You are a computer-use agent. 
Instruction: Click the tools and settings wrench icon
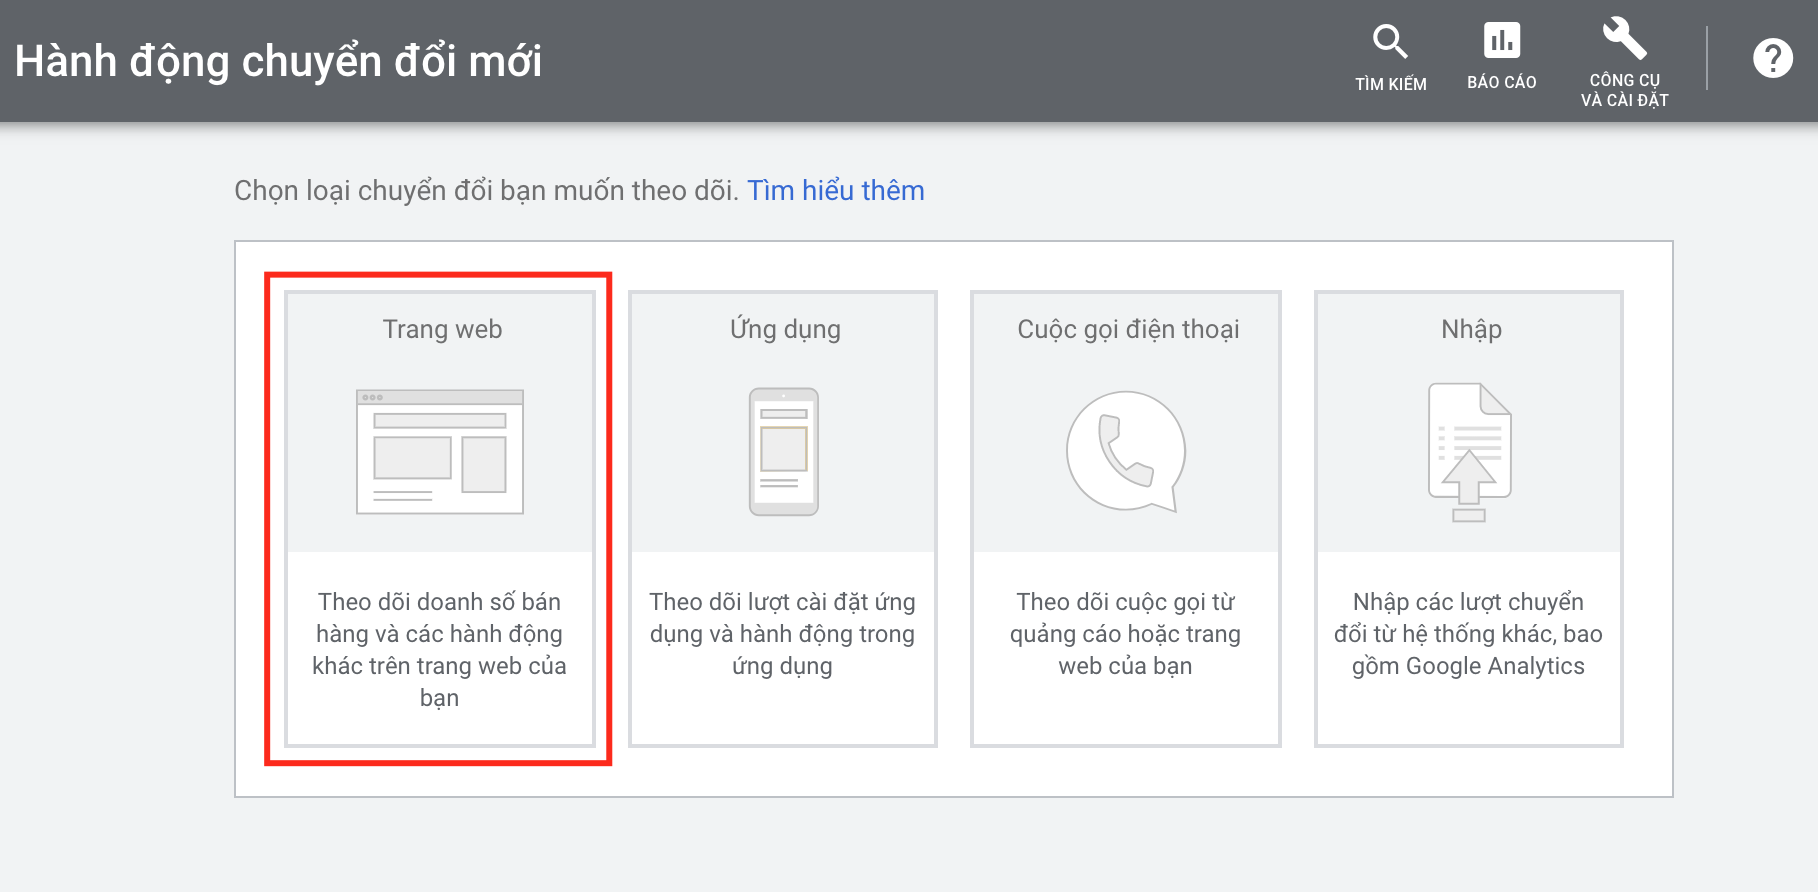[x=1624, y=39]
